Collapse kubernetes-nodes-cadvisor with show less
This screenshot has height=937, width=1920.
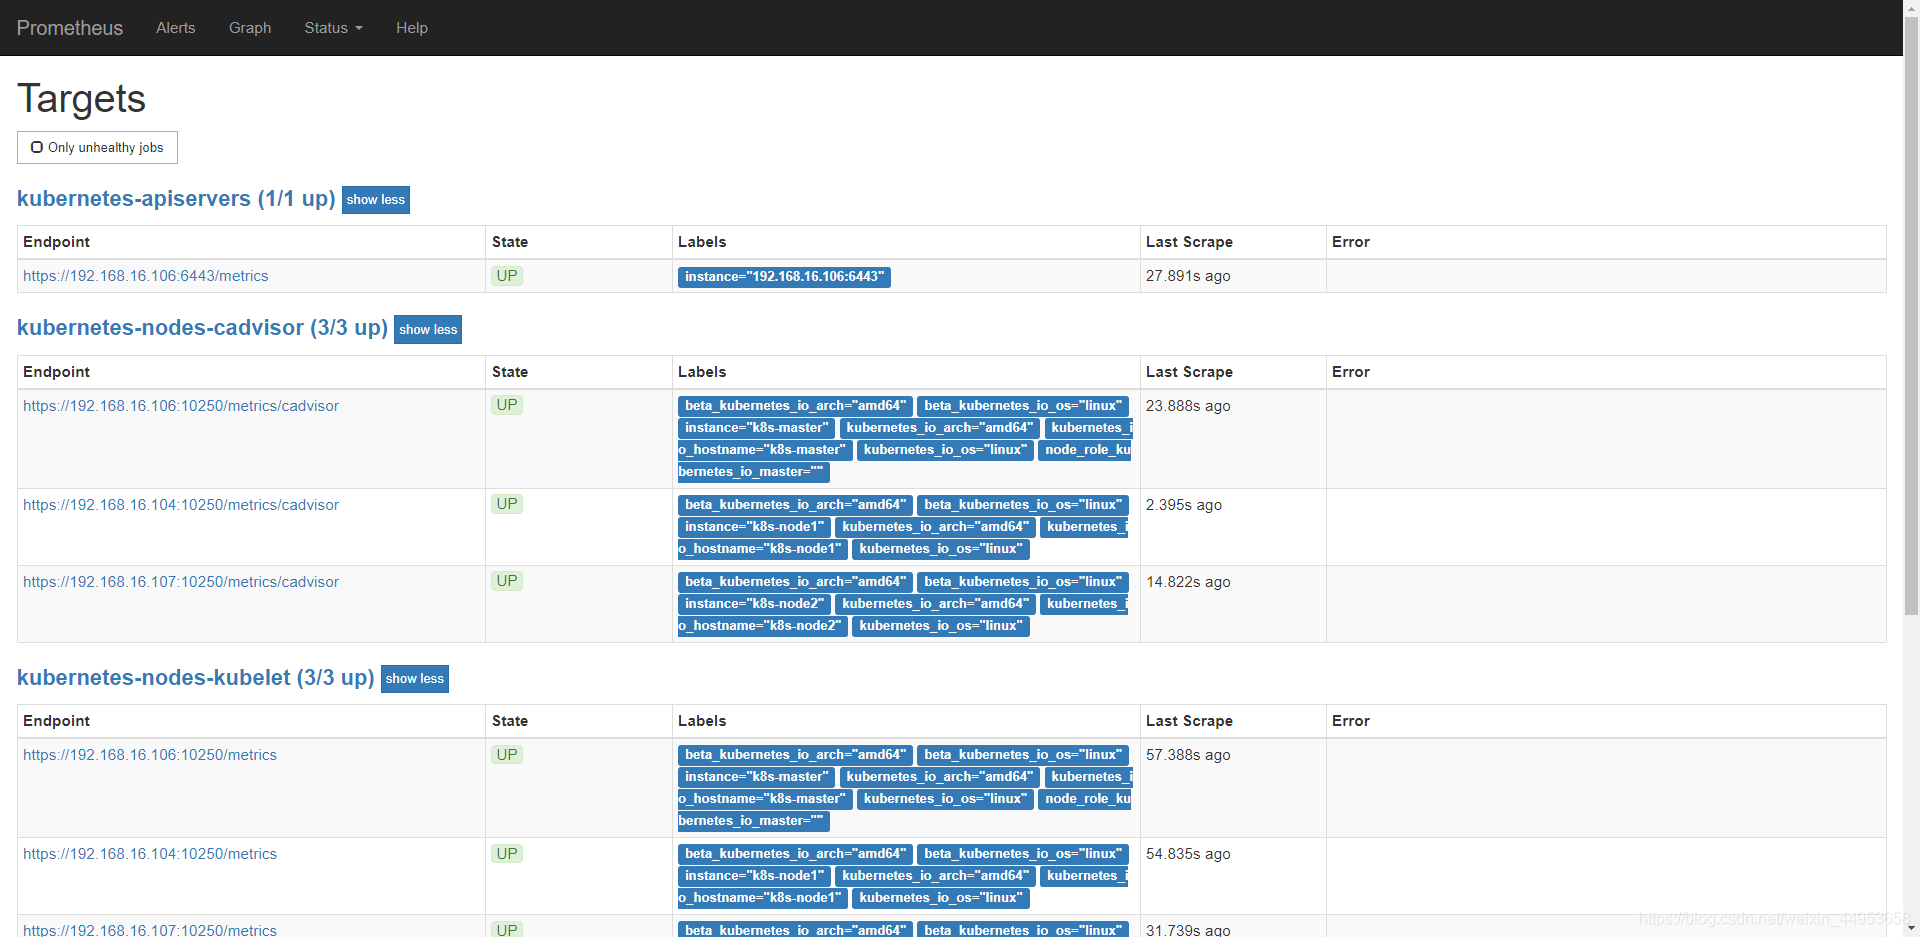point(428,329)
